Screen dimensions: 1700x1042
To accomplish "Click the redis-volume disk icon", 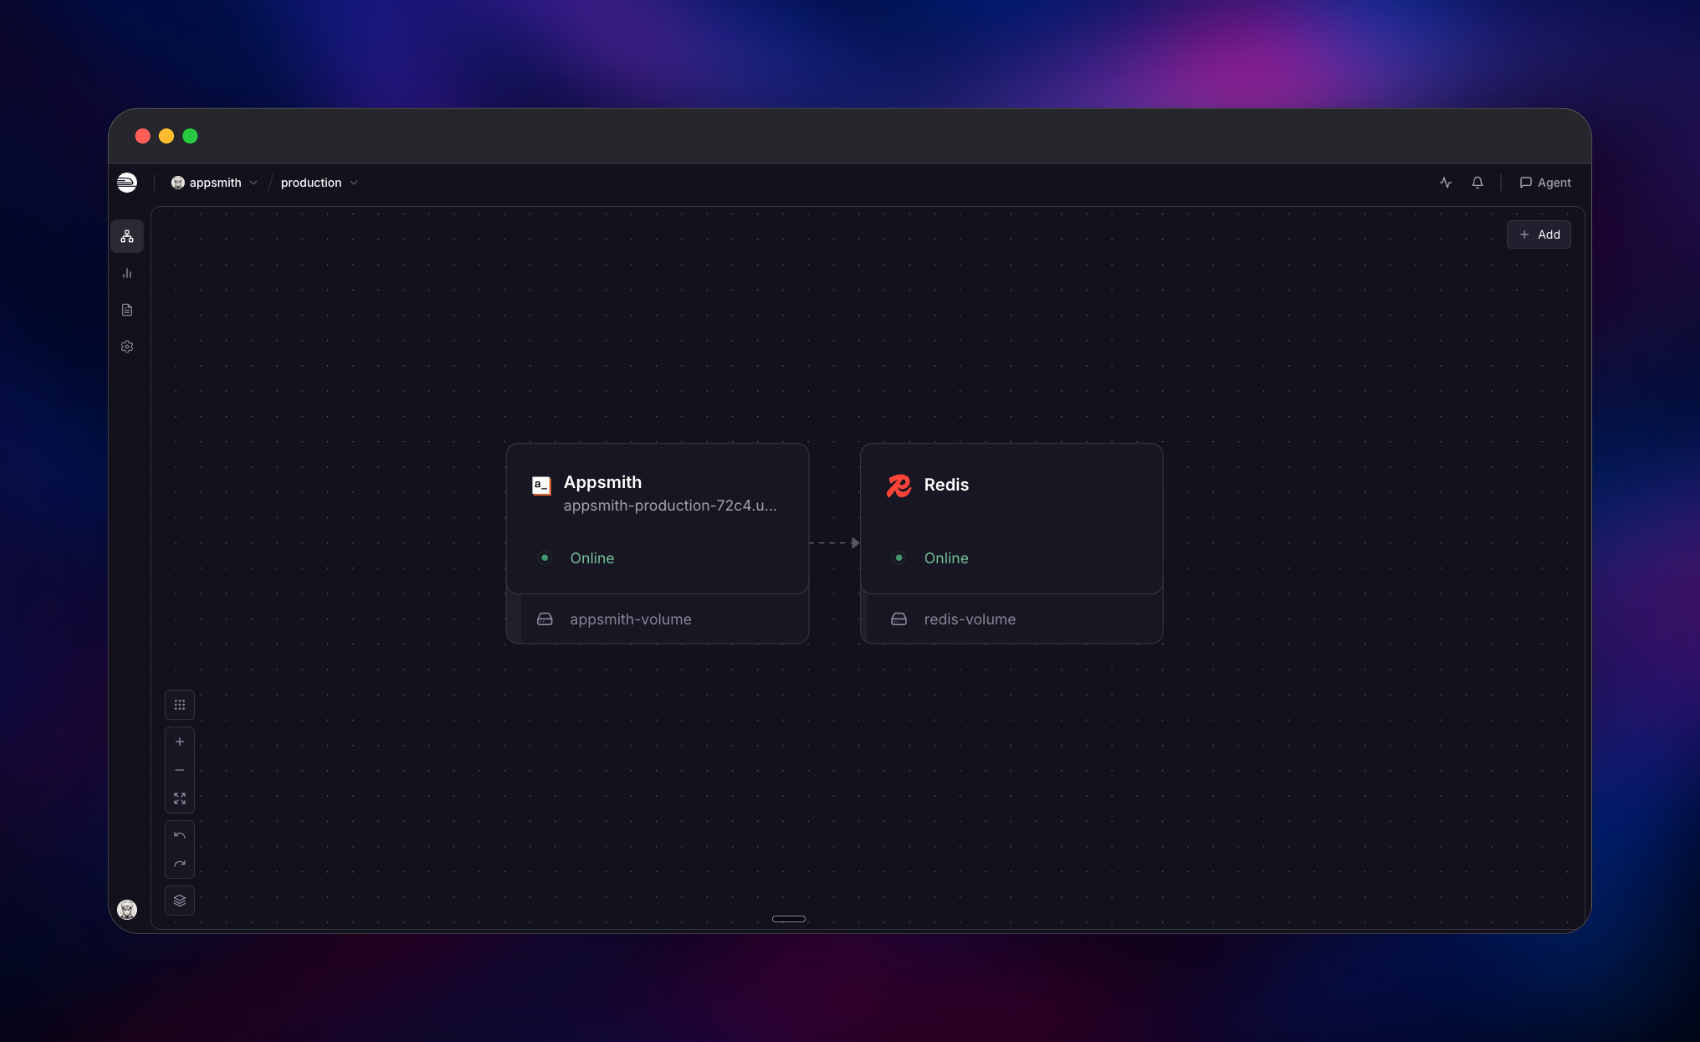I will (x=899, y=620).
